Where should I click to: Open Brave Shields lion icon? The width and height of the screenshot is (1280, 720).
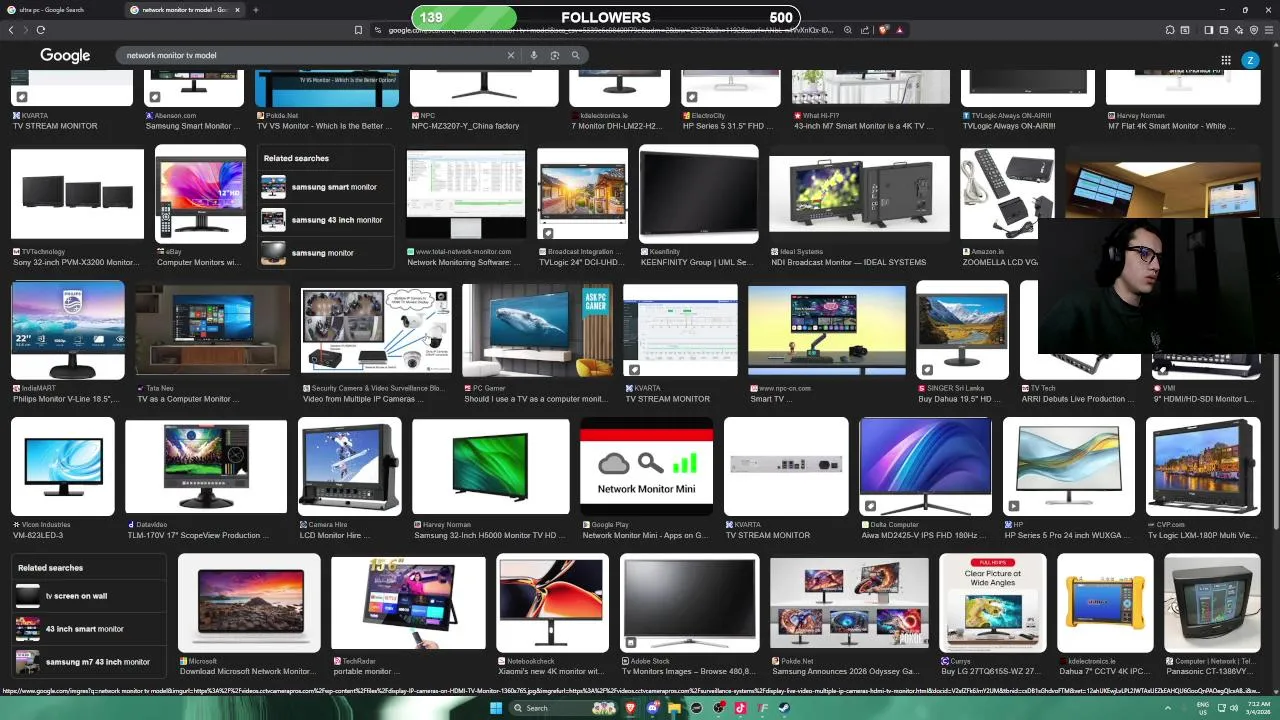coord(884,30)
